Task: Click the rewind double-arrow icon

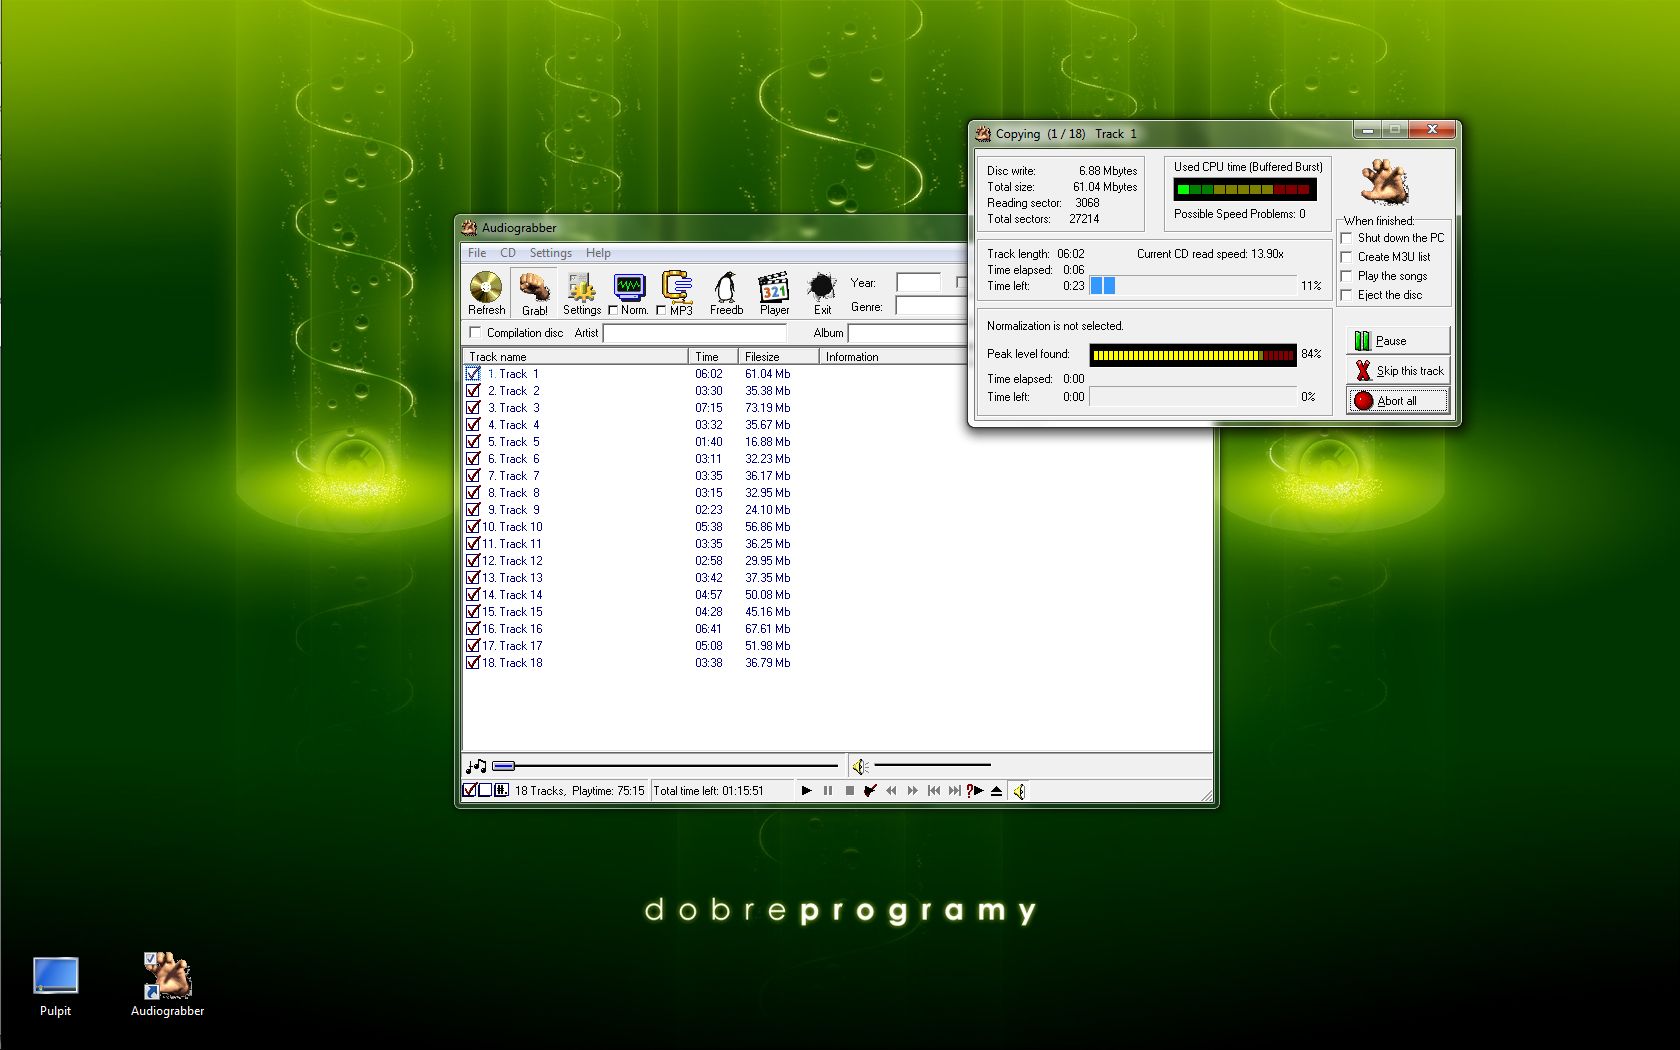Action: point(891,791)
